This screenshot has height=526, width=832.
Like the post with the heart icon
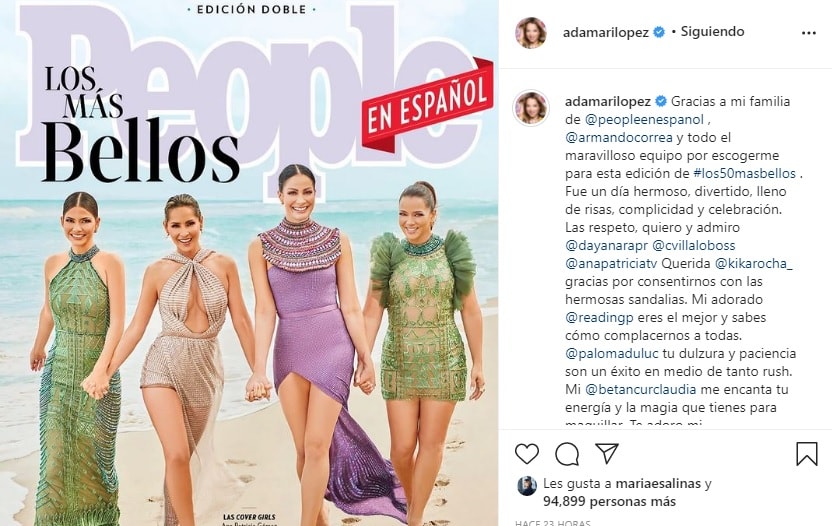[527, 454]
